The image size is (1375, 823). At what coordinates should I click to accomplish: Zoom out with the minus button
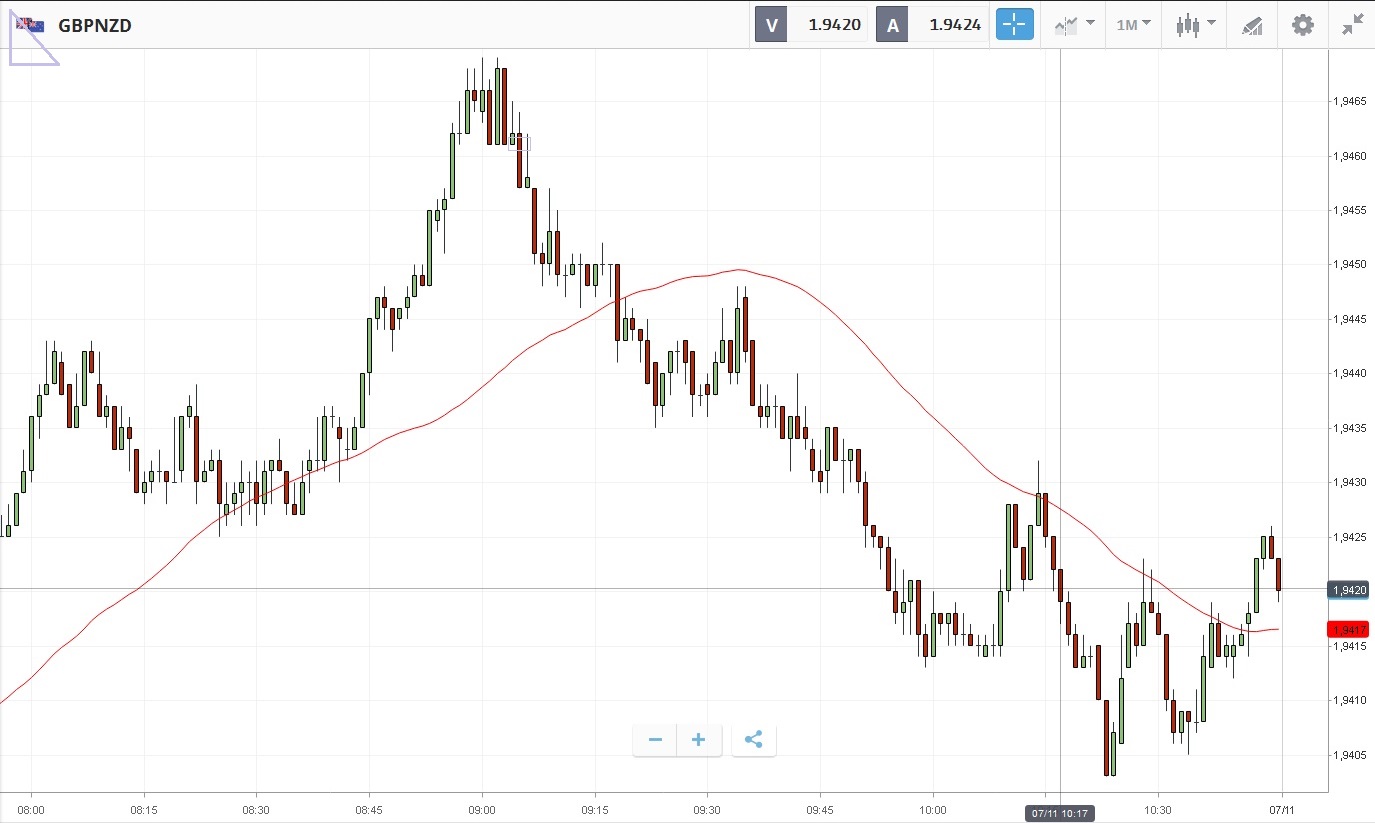point(655,740)
